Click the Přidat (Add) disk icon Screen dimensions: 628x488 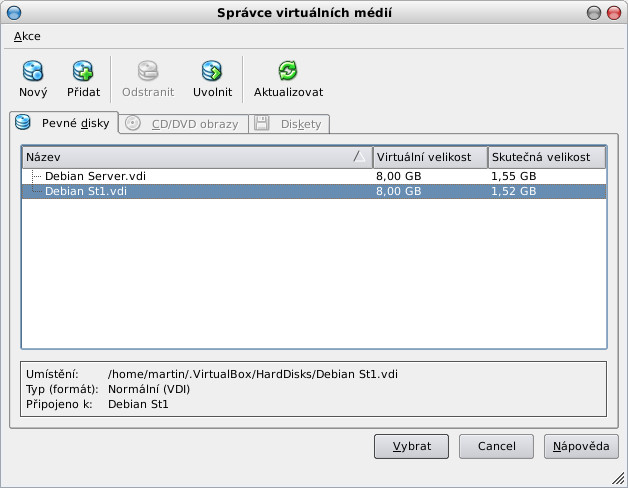click(83, 71)
